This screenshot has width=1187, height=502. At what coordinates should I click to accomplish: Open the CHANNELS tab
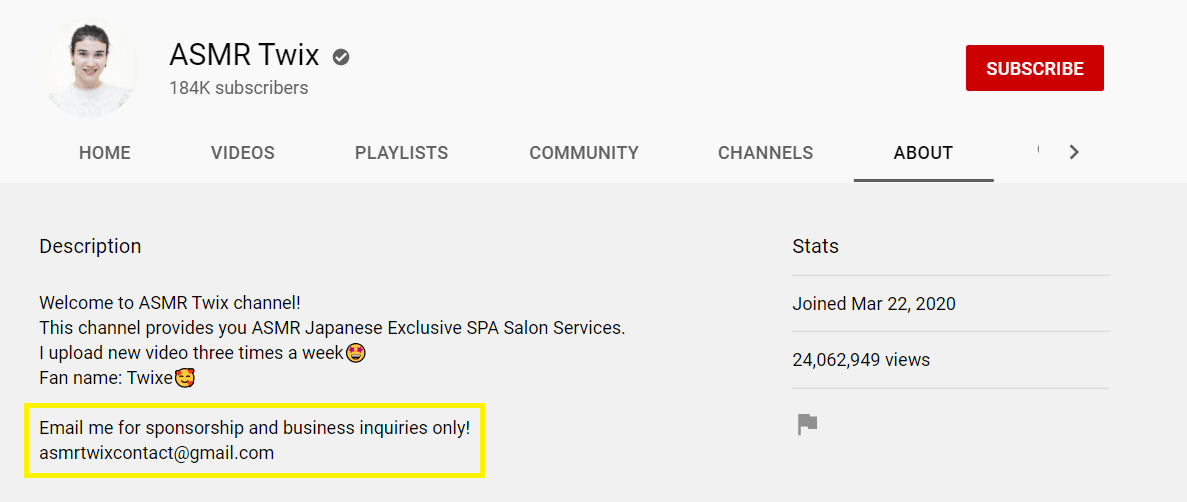(x=765, y=153)
